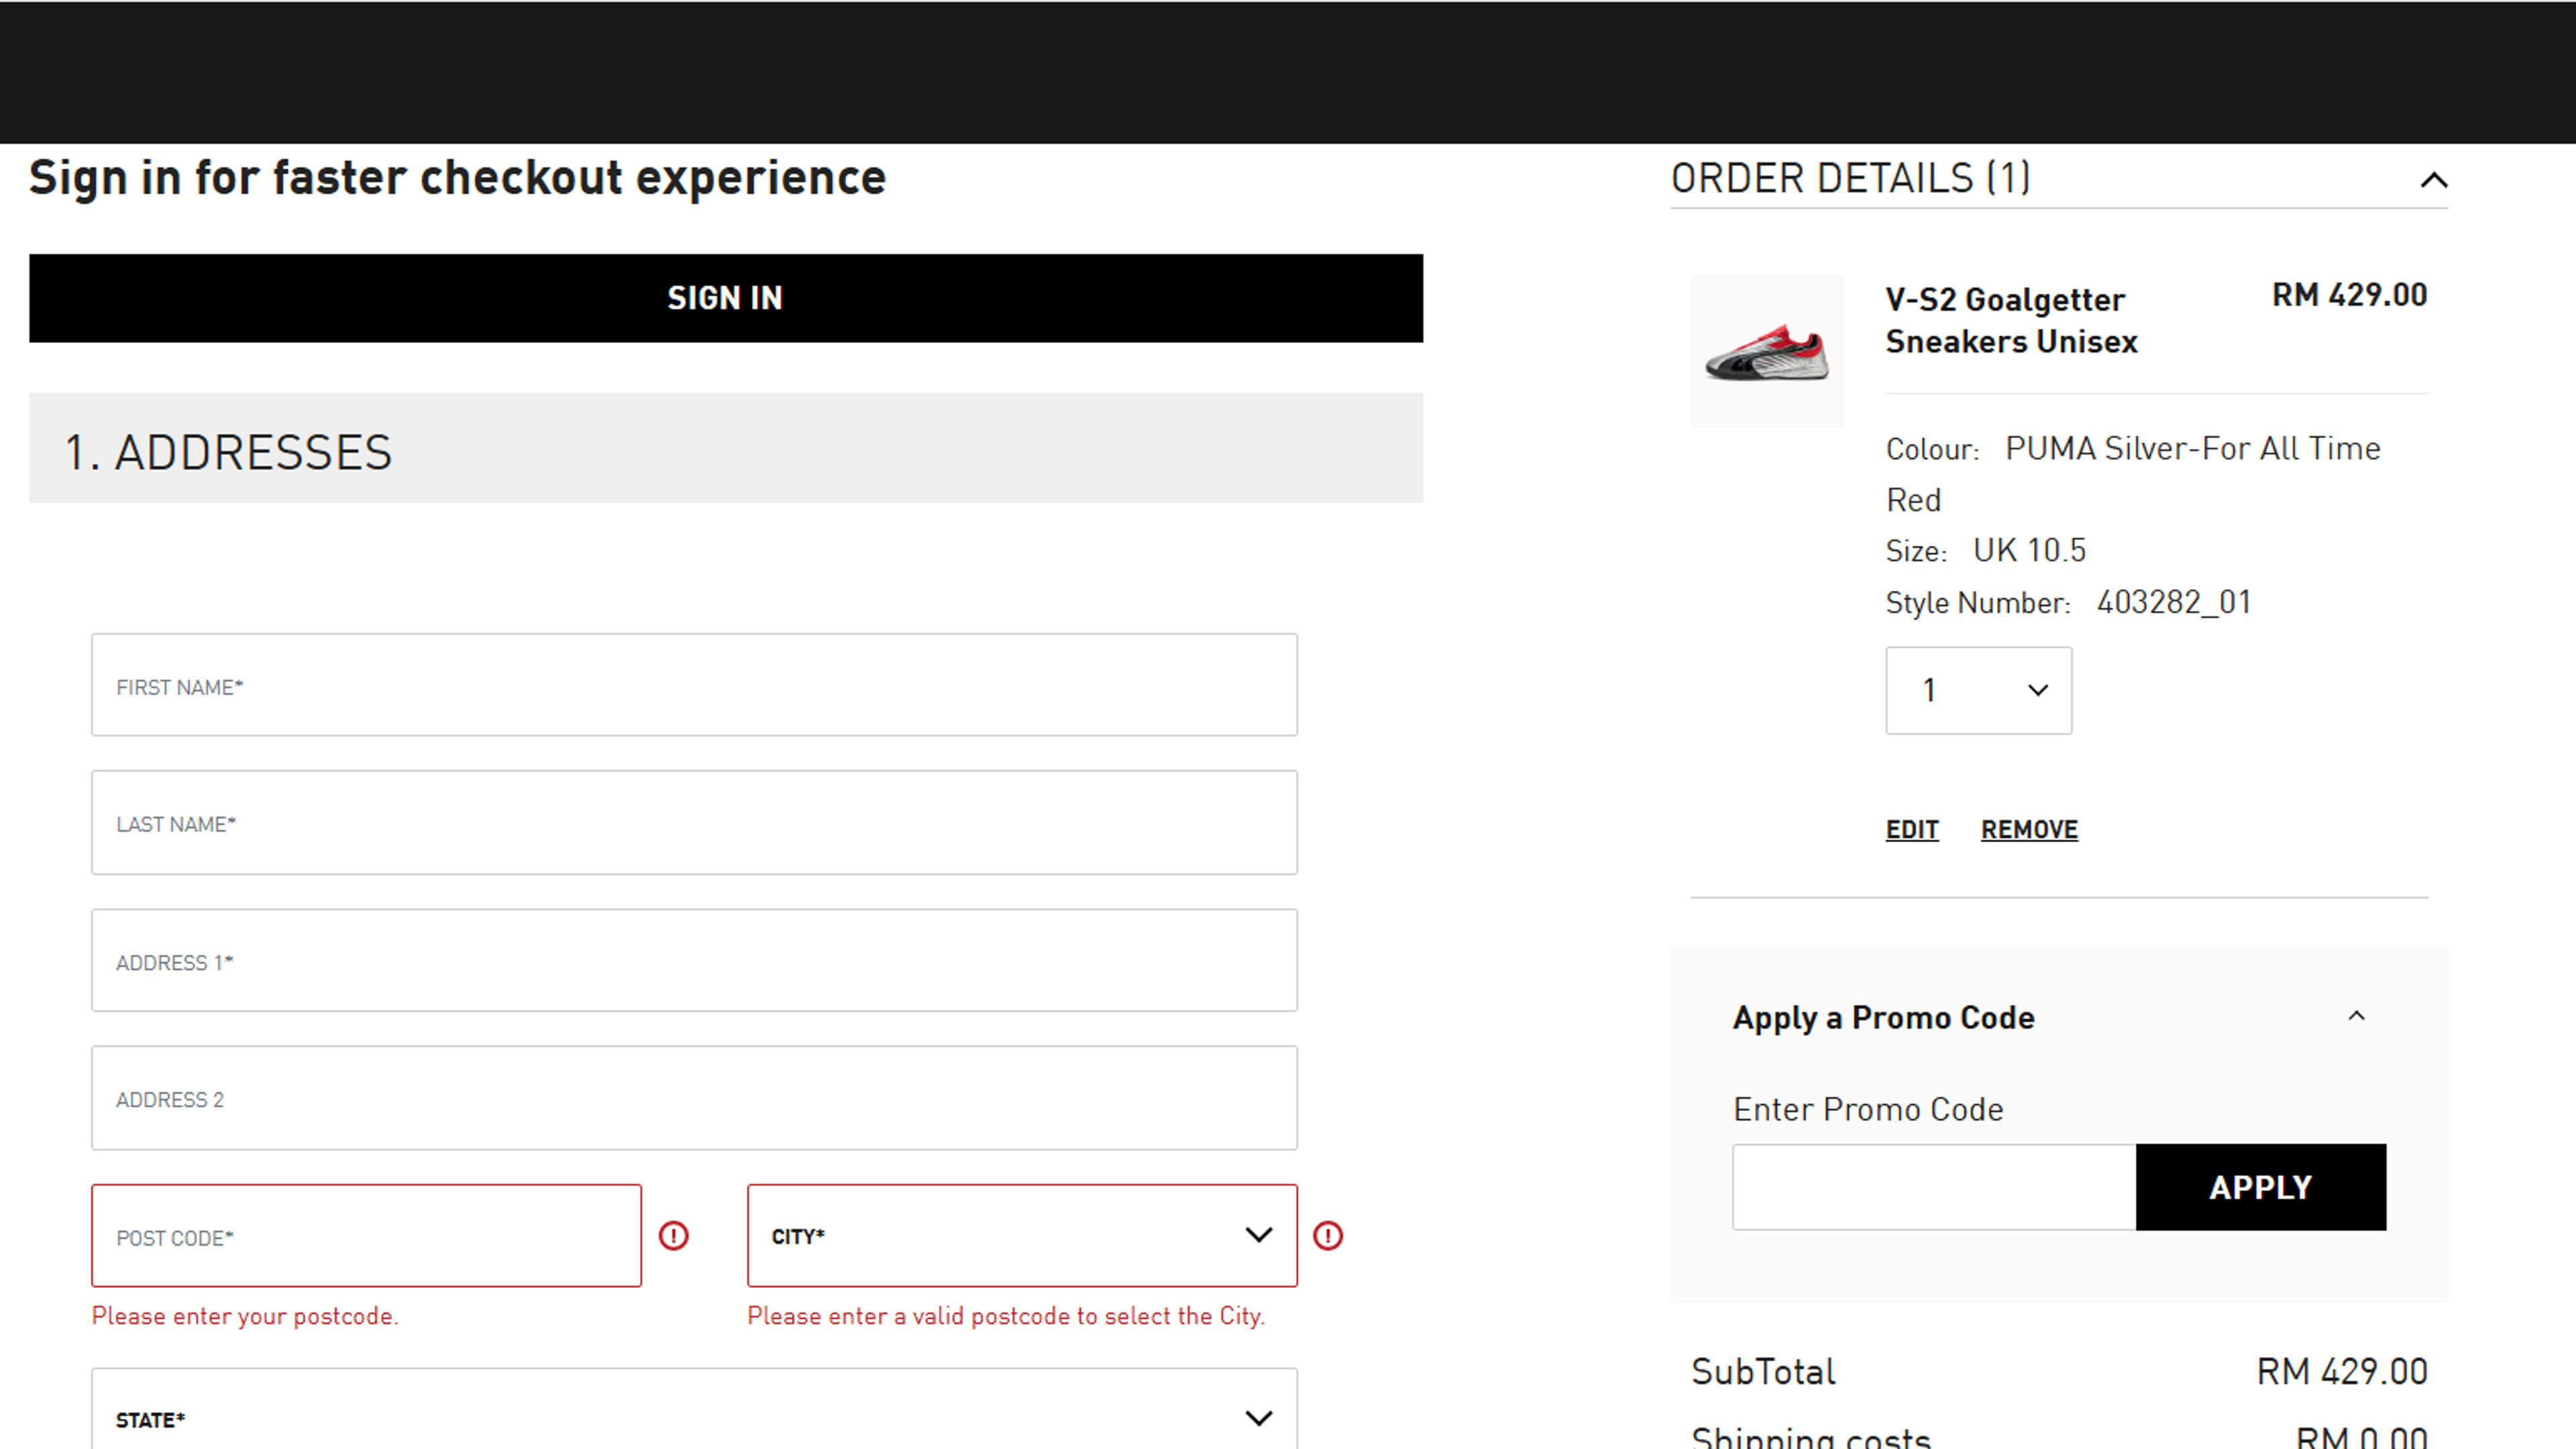This screenshot has height=1449, width=2576.
Task: Select the Post Code input field
Action: pyautogui.click(x=366, y=1236)
